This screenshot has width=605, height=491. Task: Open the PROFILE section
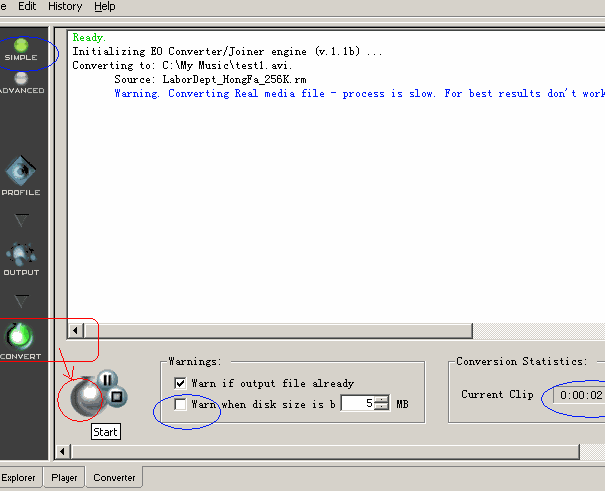[21, 177]
